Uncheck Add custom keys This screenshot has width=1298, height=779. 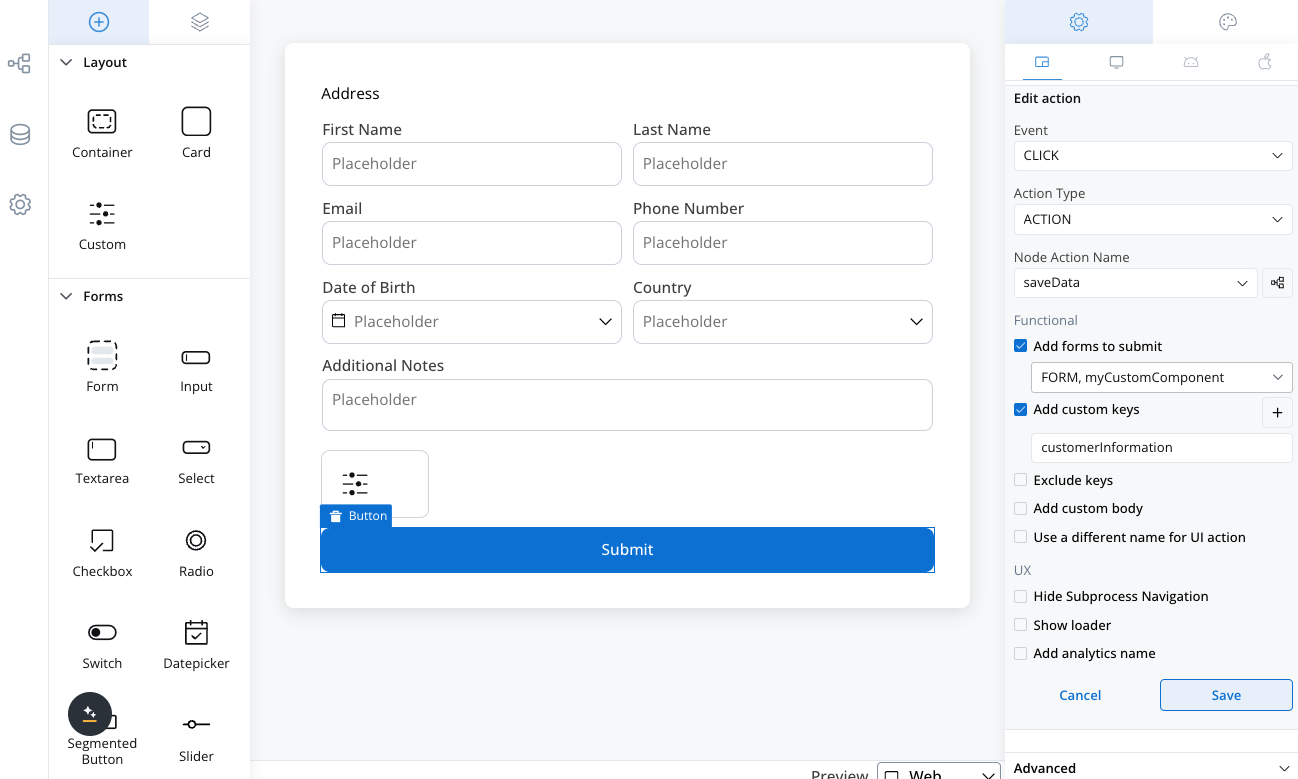tap(1020, 409)
